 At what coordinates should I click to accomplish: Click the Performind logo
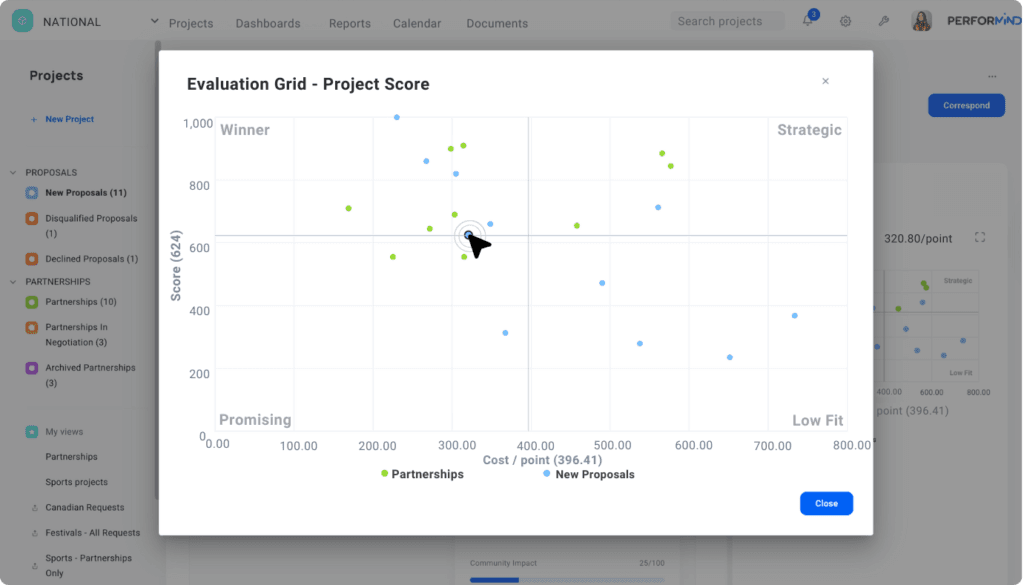tap(984, 21)
